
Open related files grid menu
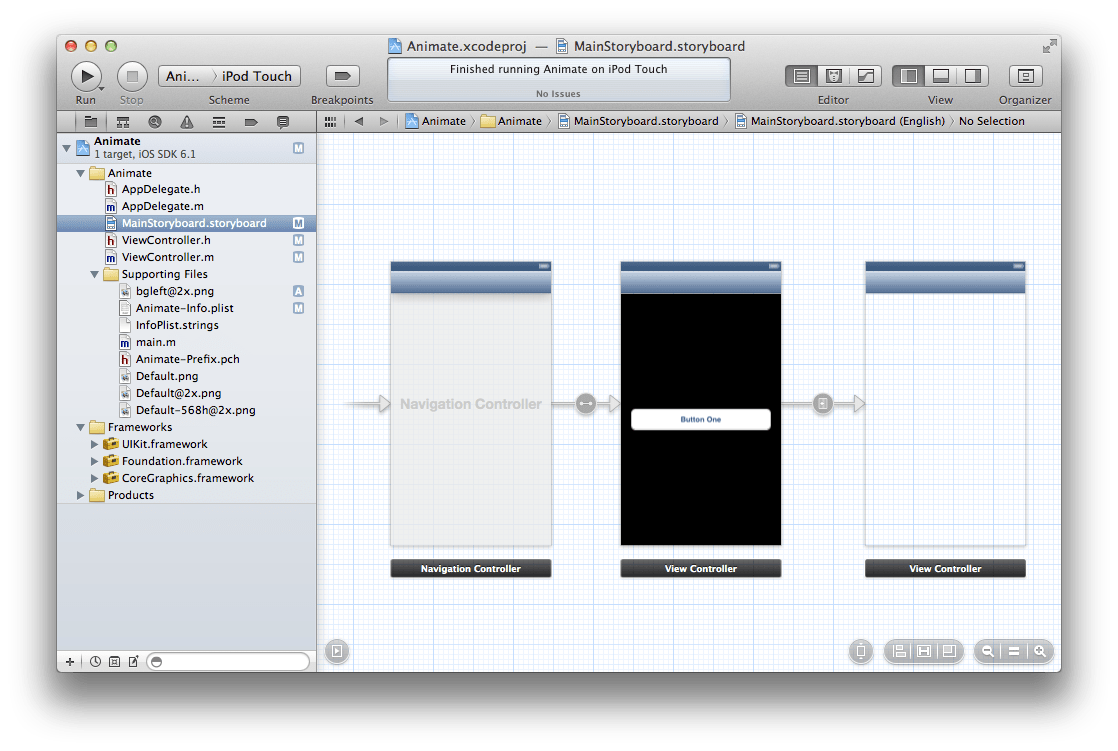click(330, 122)
